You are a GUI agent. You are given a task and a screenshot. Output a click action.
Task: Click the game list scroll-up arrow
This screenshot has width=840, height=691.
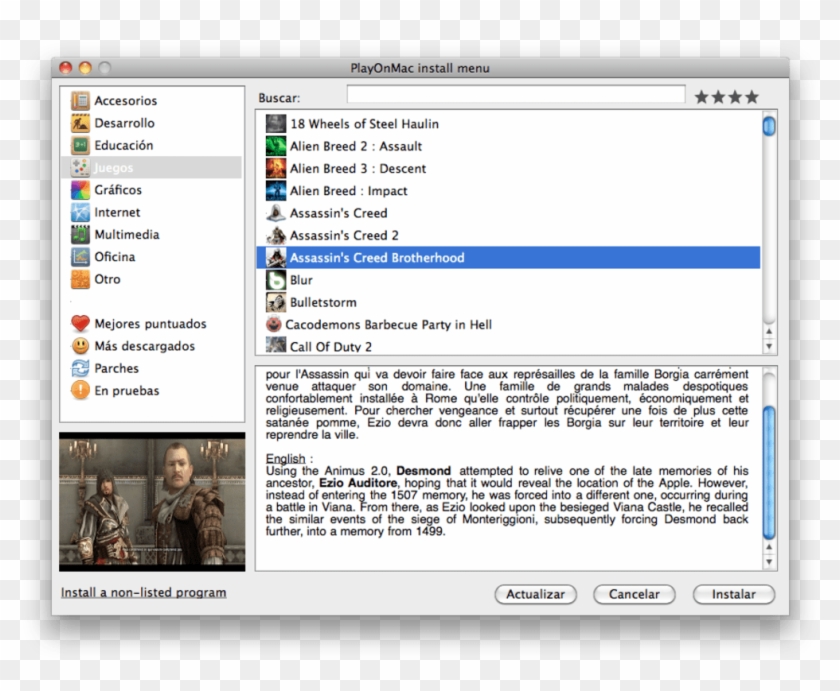click(x=769, y=332)
